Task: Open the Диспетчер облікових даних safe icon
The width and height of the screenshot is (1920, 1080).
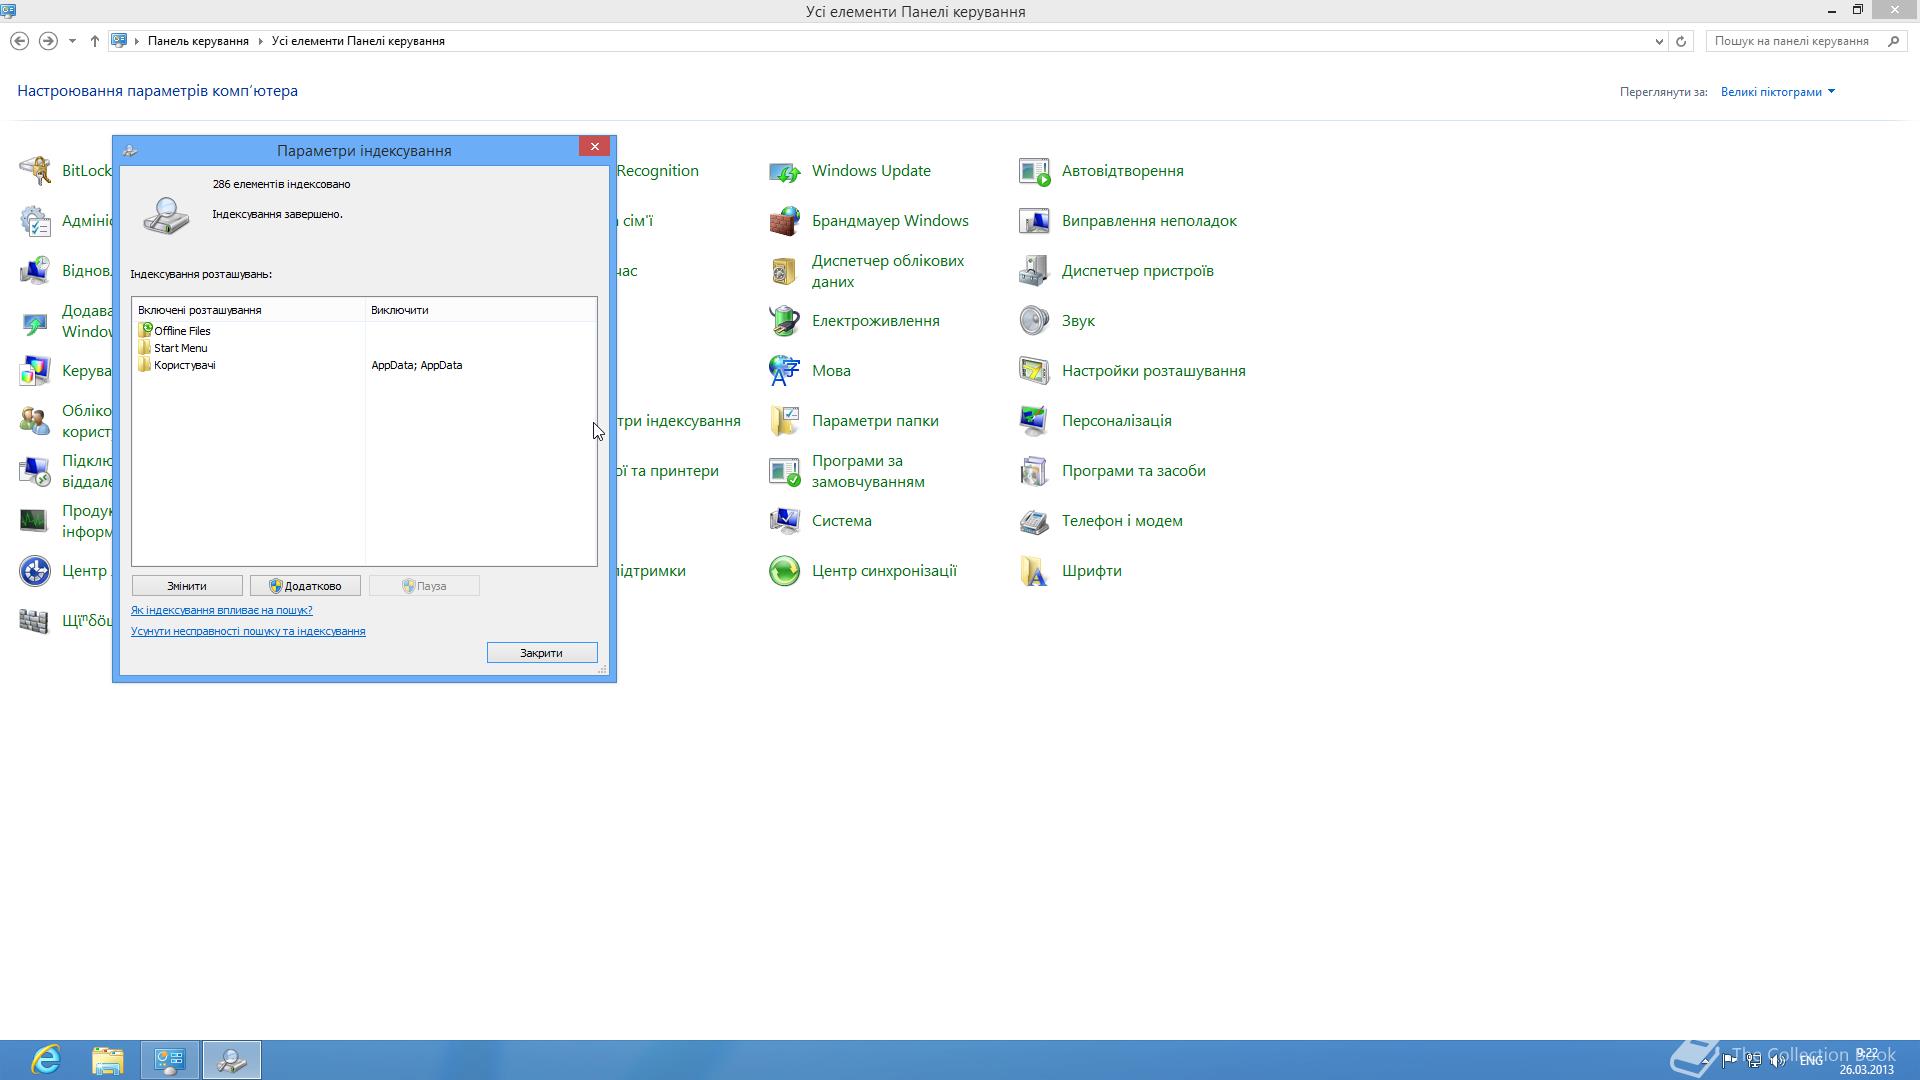Action: click(785, 271)
